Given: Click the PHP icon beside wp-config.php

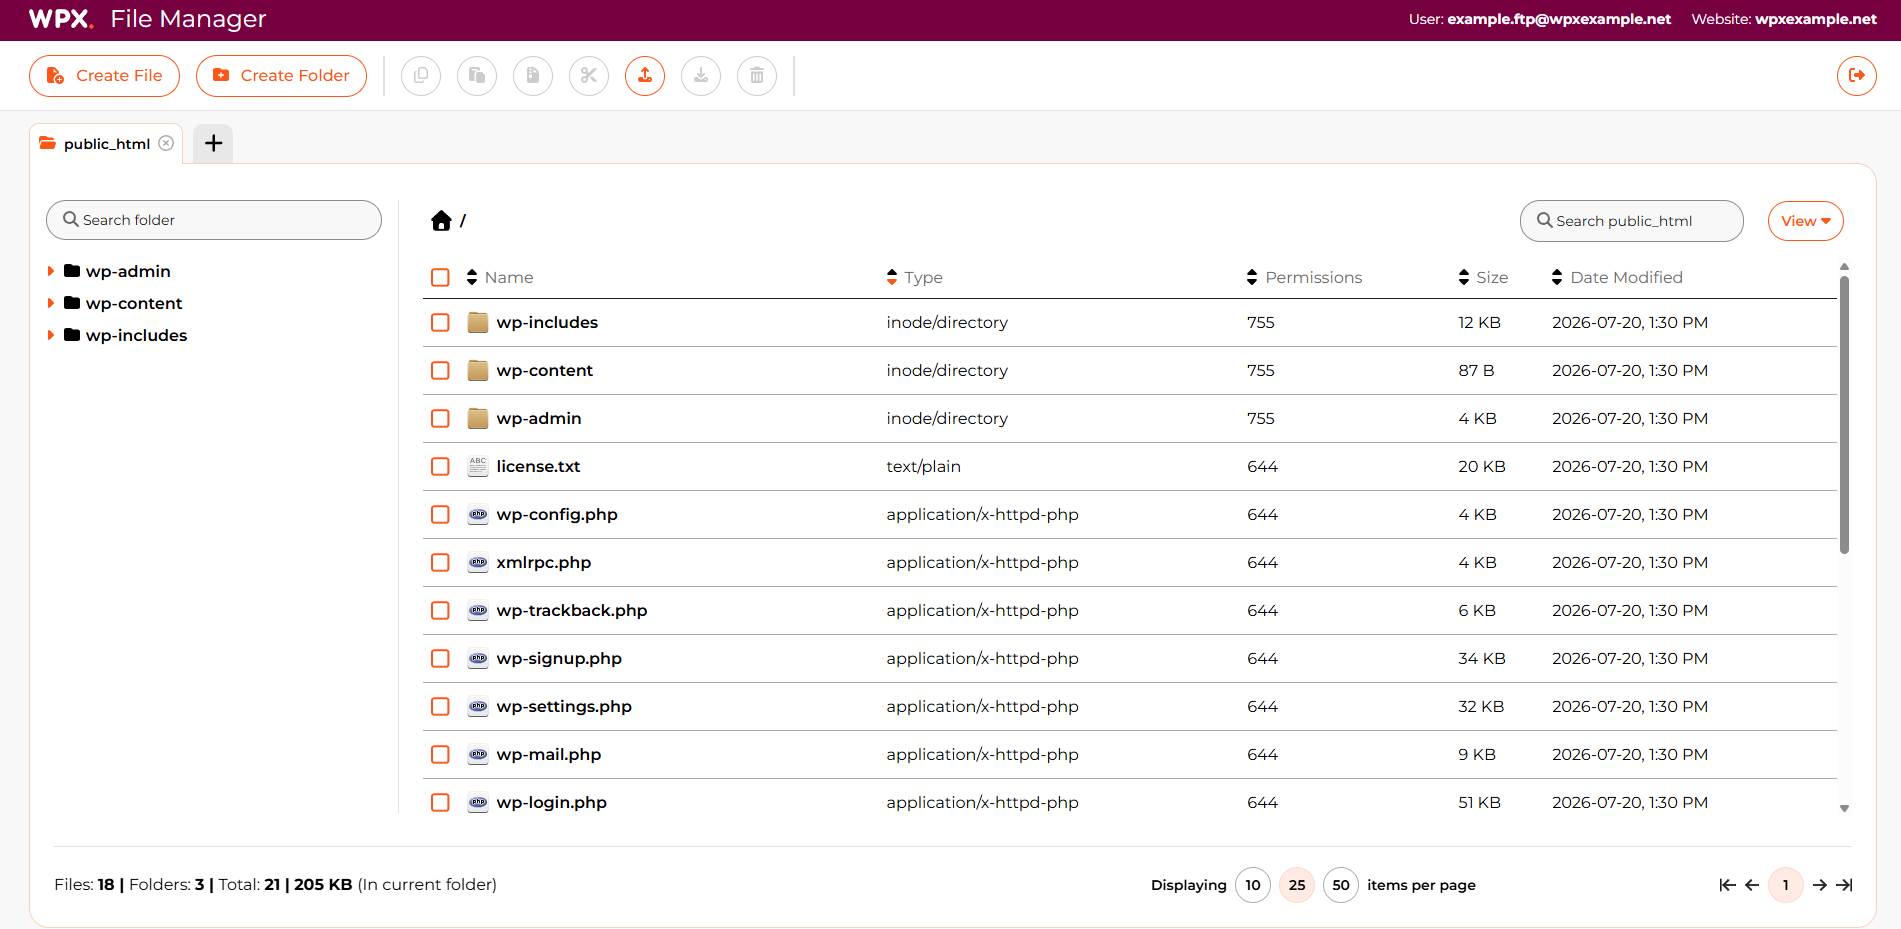Looking at the screenshot, I should [478, 514].
